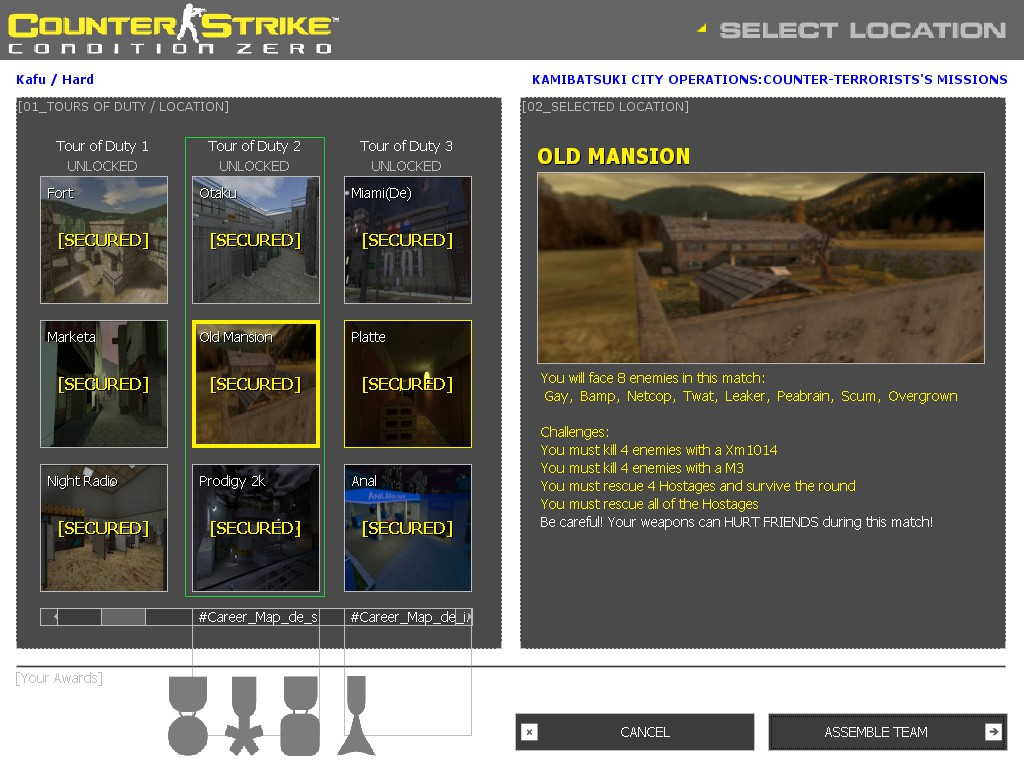Click the #Career_Map_de_s label
The width and height of the screenshot is (1024, 768).
[258, 616]
